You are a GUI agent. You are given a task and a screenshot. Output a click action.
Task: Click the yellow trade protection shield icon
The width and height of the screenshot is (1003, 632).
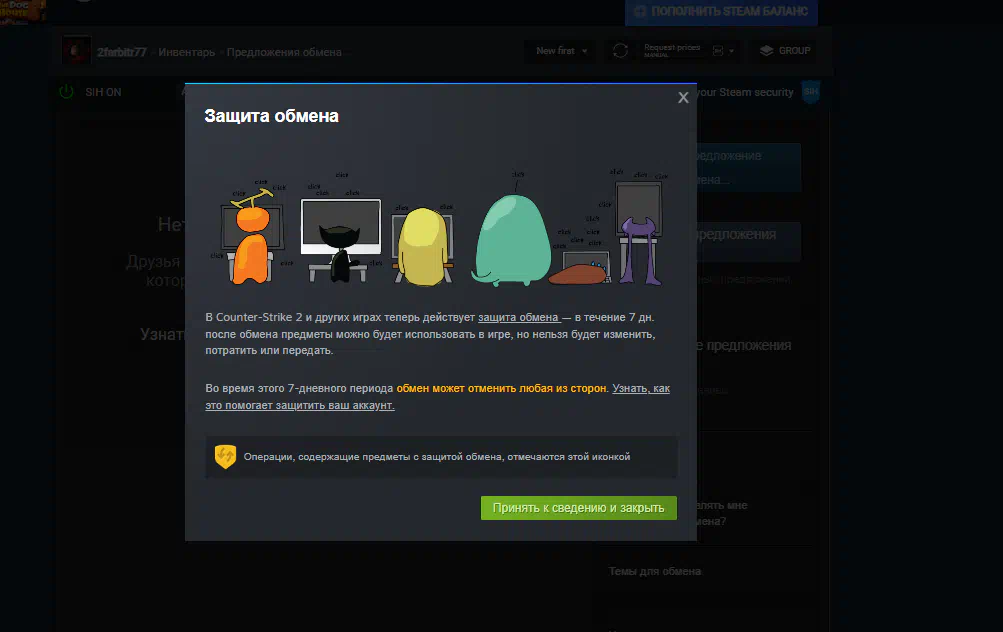coord(225,457)
